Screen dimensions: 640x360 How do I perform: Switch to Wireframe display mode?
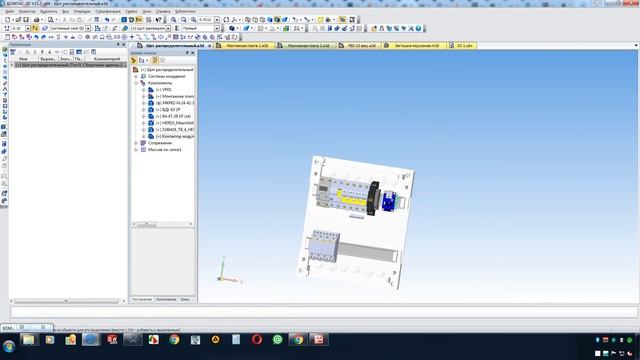[x=248, y=20]
